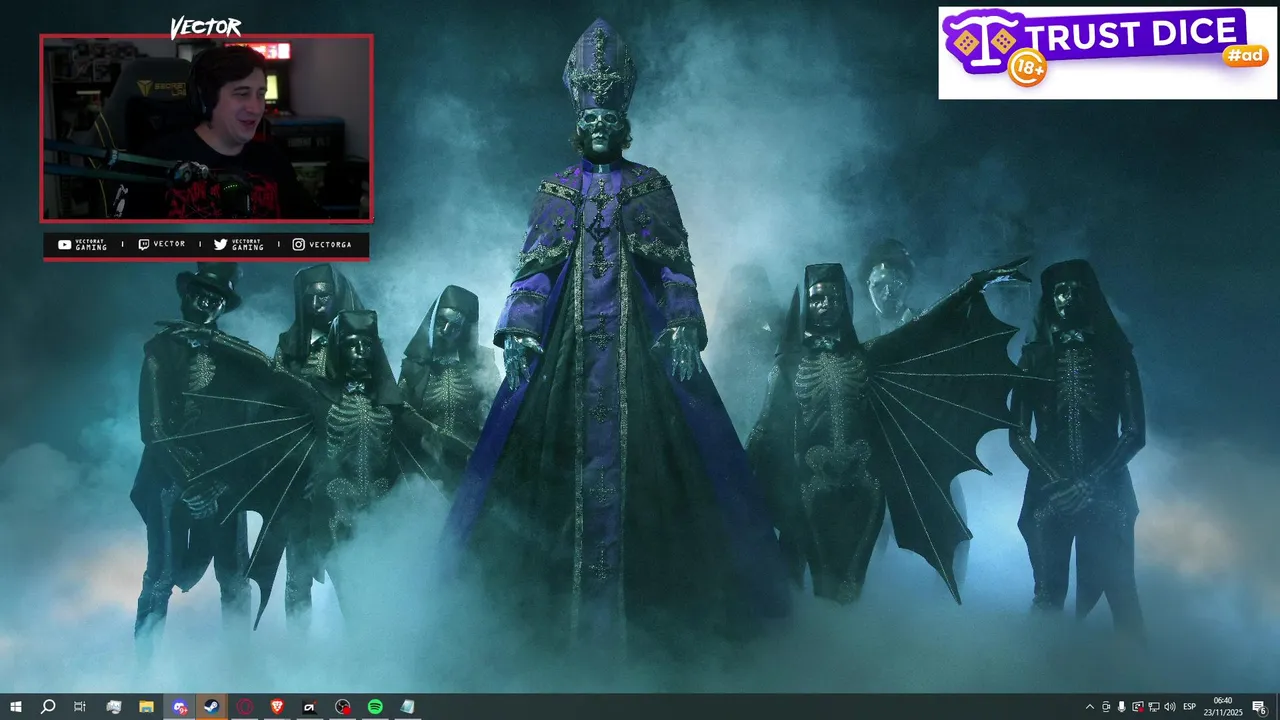1280x720 pixels.
Task: Change the ESP input language indicator
Action: [x=1190, y=707]
